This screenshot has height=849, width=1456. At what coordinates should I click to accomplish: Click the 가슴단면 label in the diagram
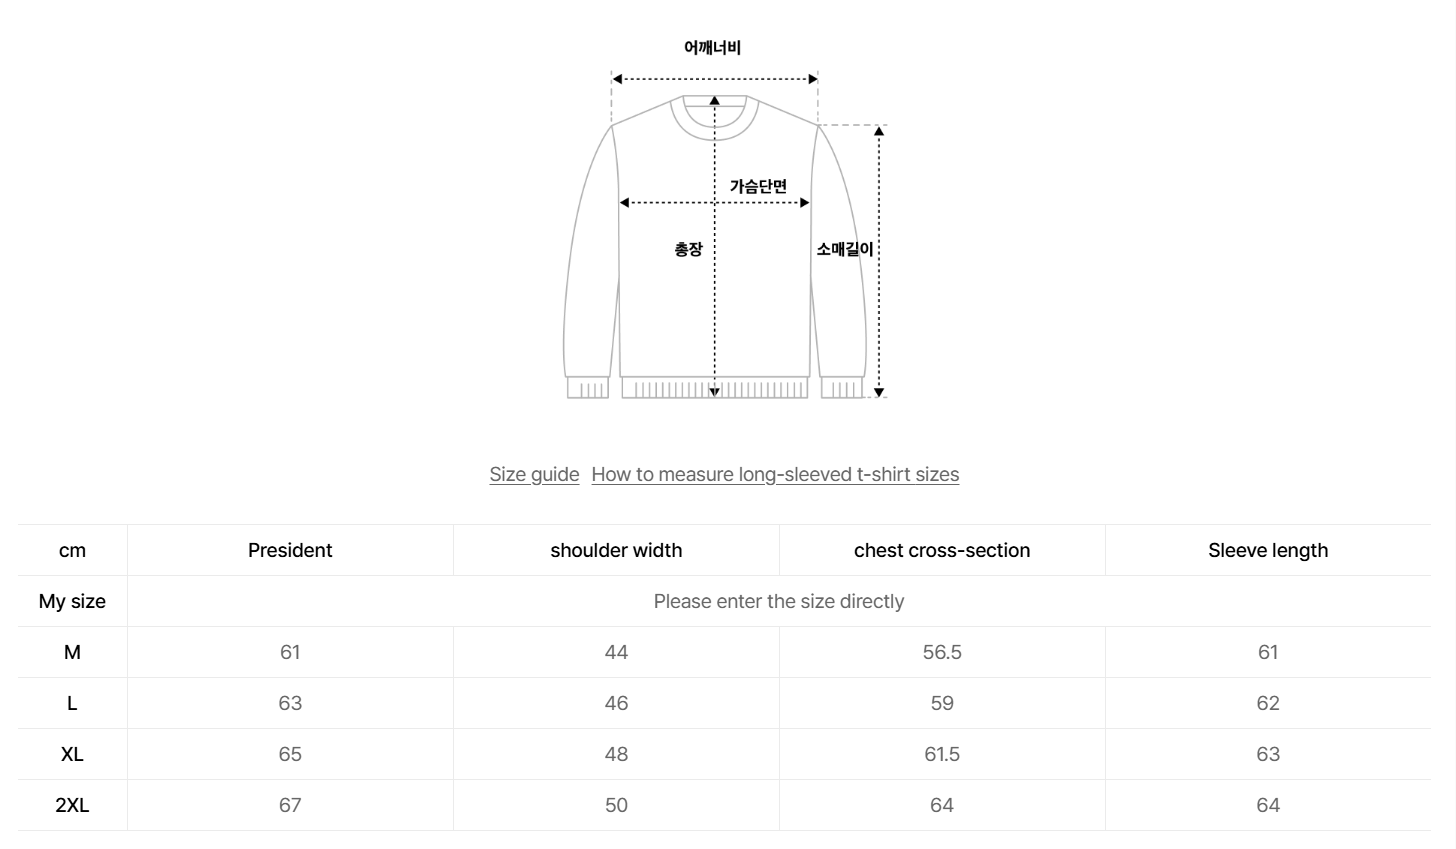pos(758,186)
